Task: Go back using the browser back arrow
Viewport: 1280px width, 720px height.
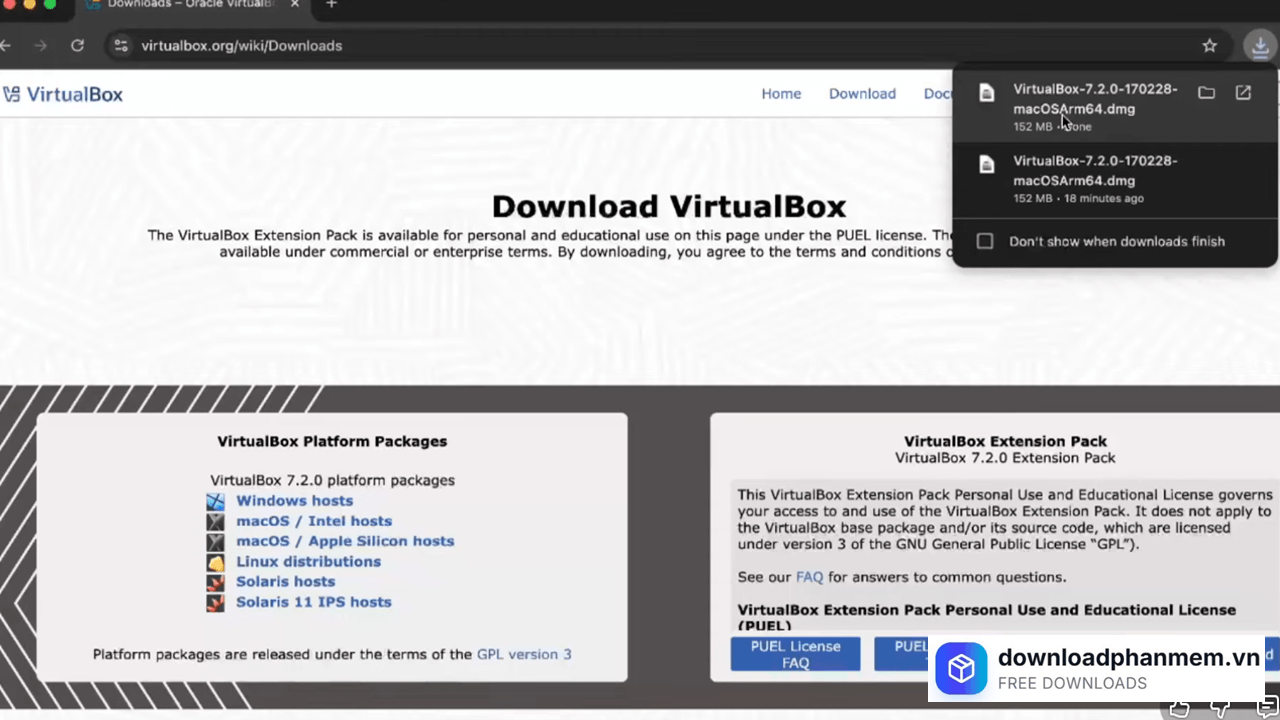Action: click(x=6, y=46)
